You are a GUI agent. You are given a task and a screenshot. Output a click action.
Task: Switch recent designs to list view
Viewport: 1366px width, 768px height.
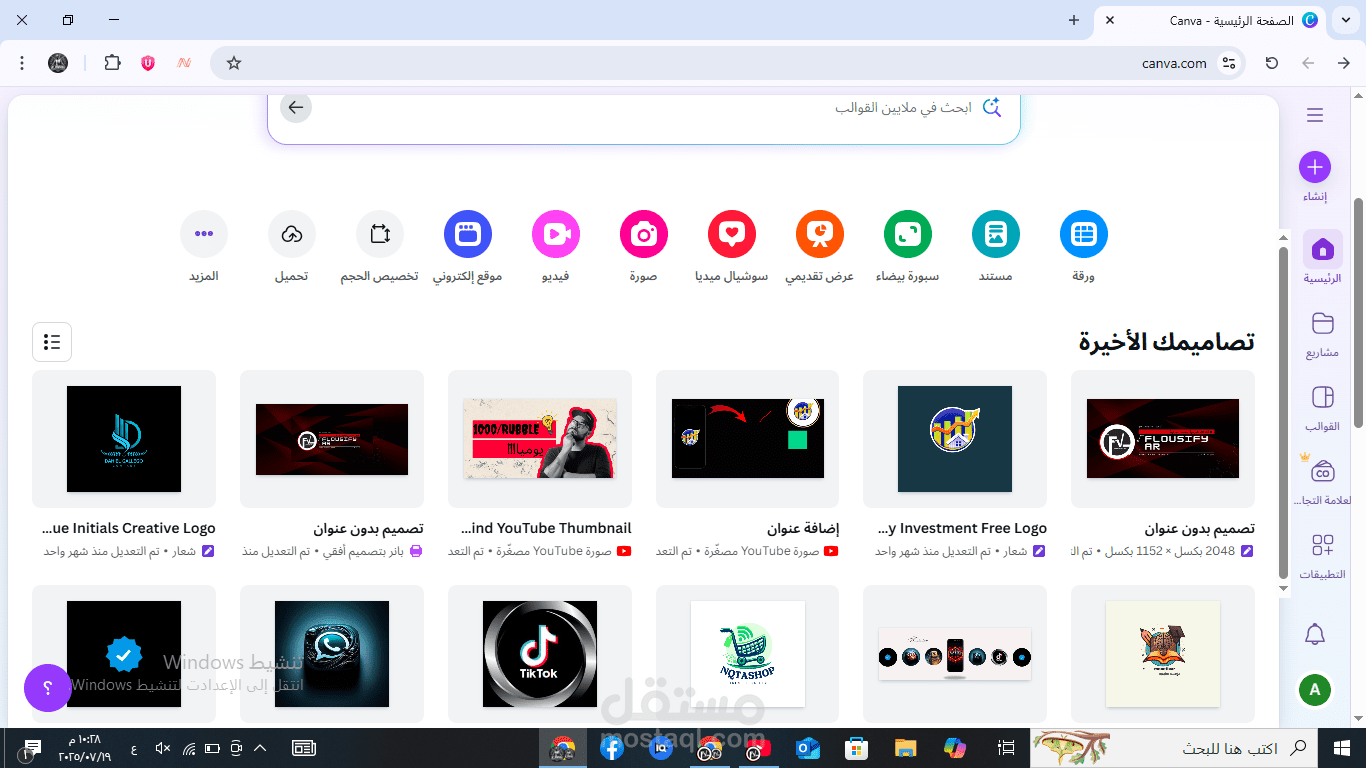(x=52, y=342)
